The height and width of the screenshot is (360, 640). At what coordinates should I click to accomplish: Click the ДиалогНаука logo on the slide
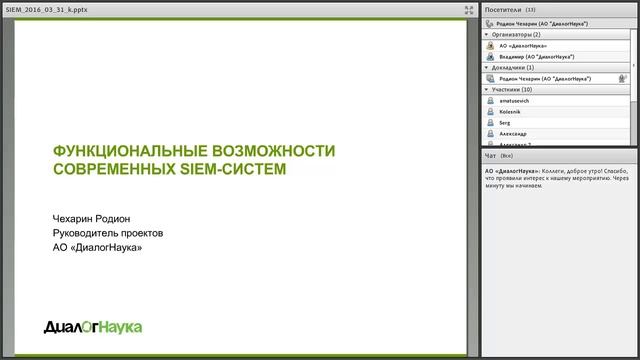pyautogui.click(x=93, y=327)
